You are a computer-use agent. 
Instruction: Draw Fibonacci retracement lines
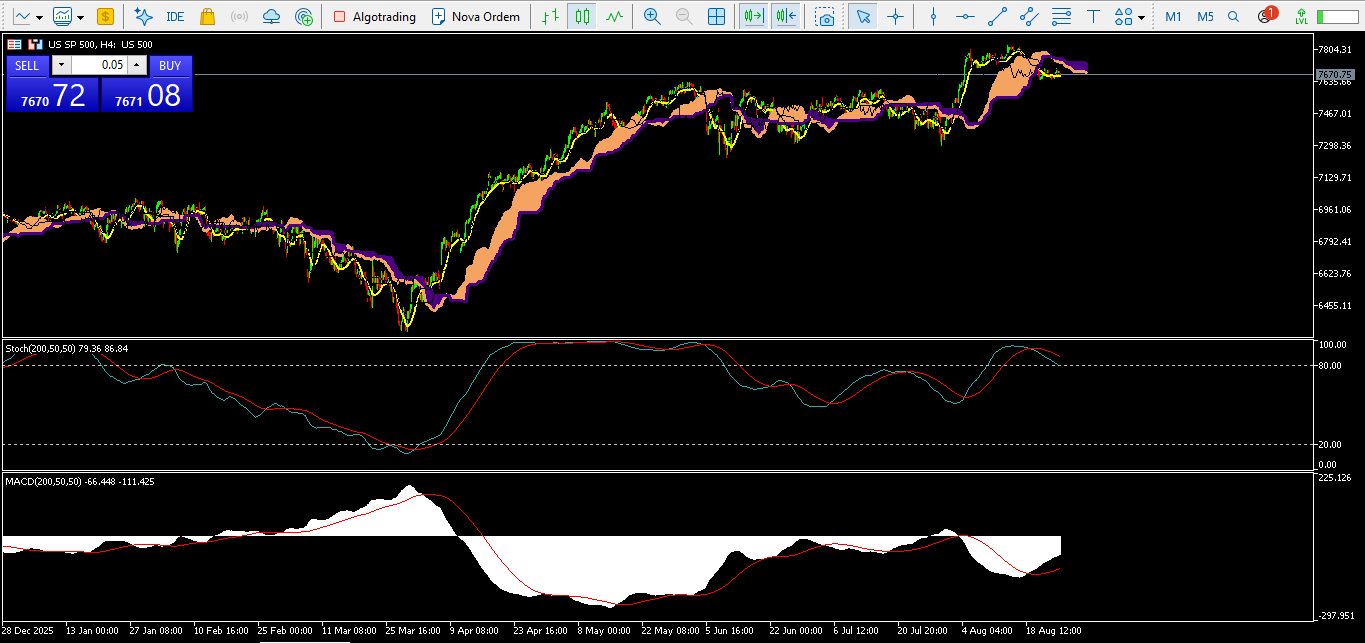pyautogui.click(x=1061, y=16)
